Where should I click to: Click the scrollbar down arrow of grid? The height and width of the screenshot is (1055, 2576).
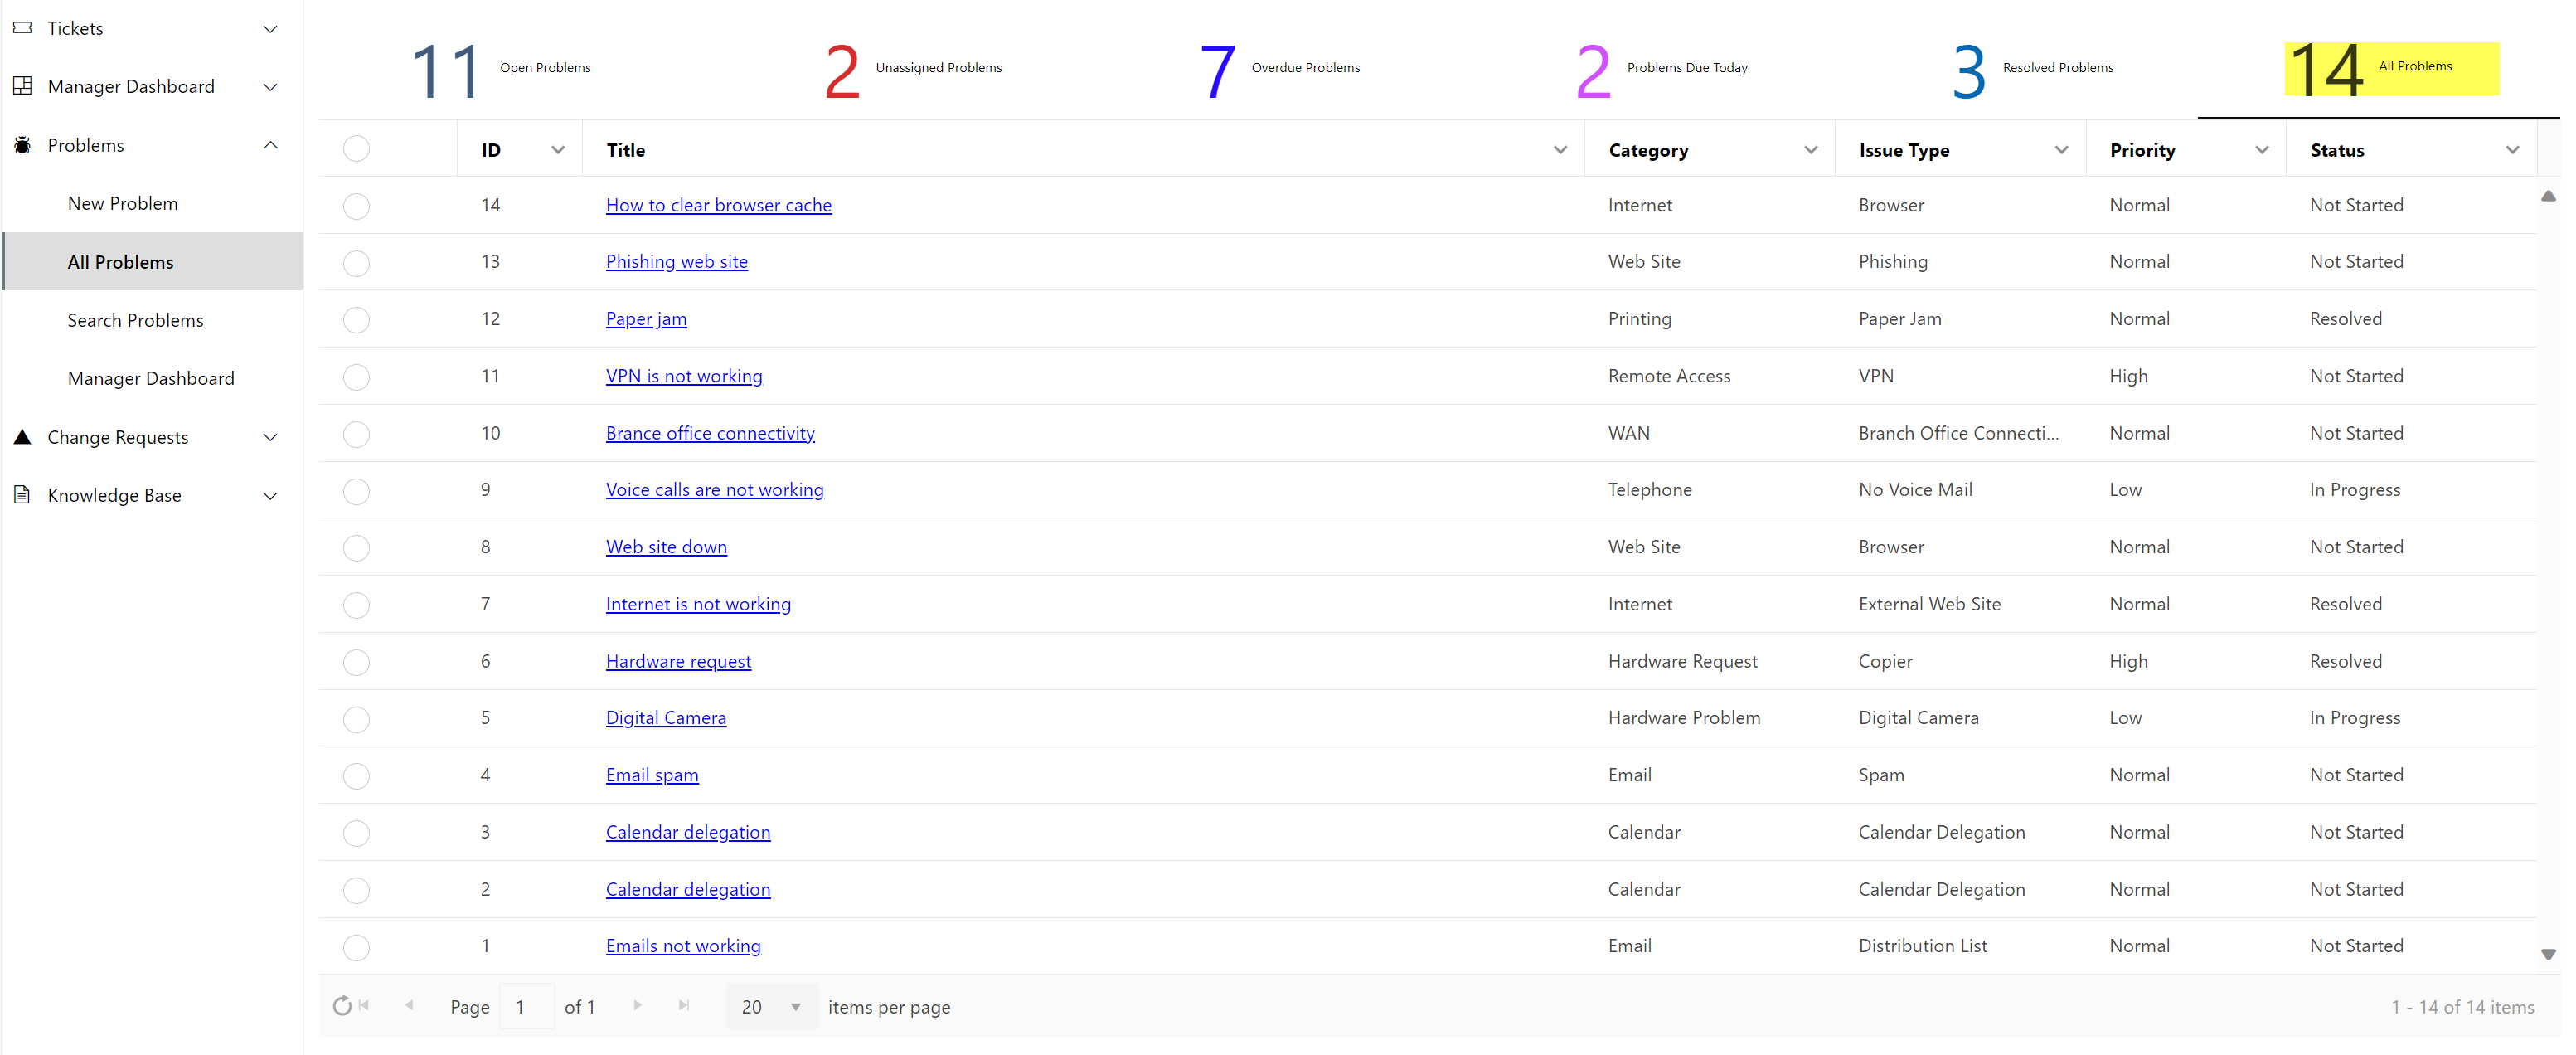coord(2547,955)
